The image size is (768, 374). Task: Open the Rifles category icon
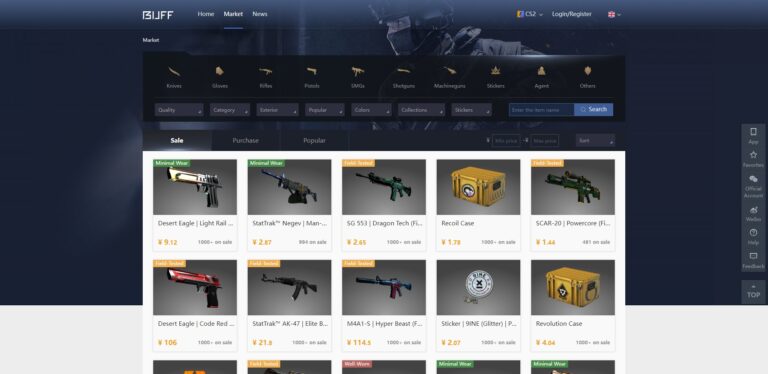(x=265, y=71)
